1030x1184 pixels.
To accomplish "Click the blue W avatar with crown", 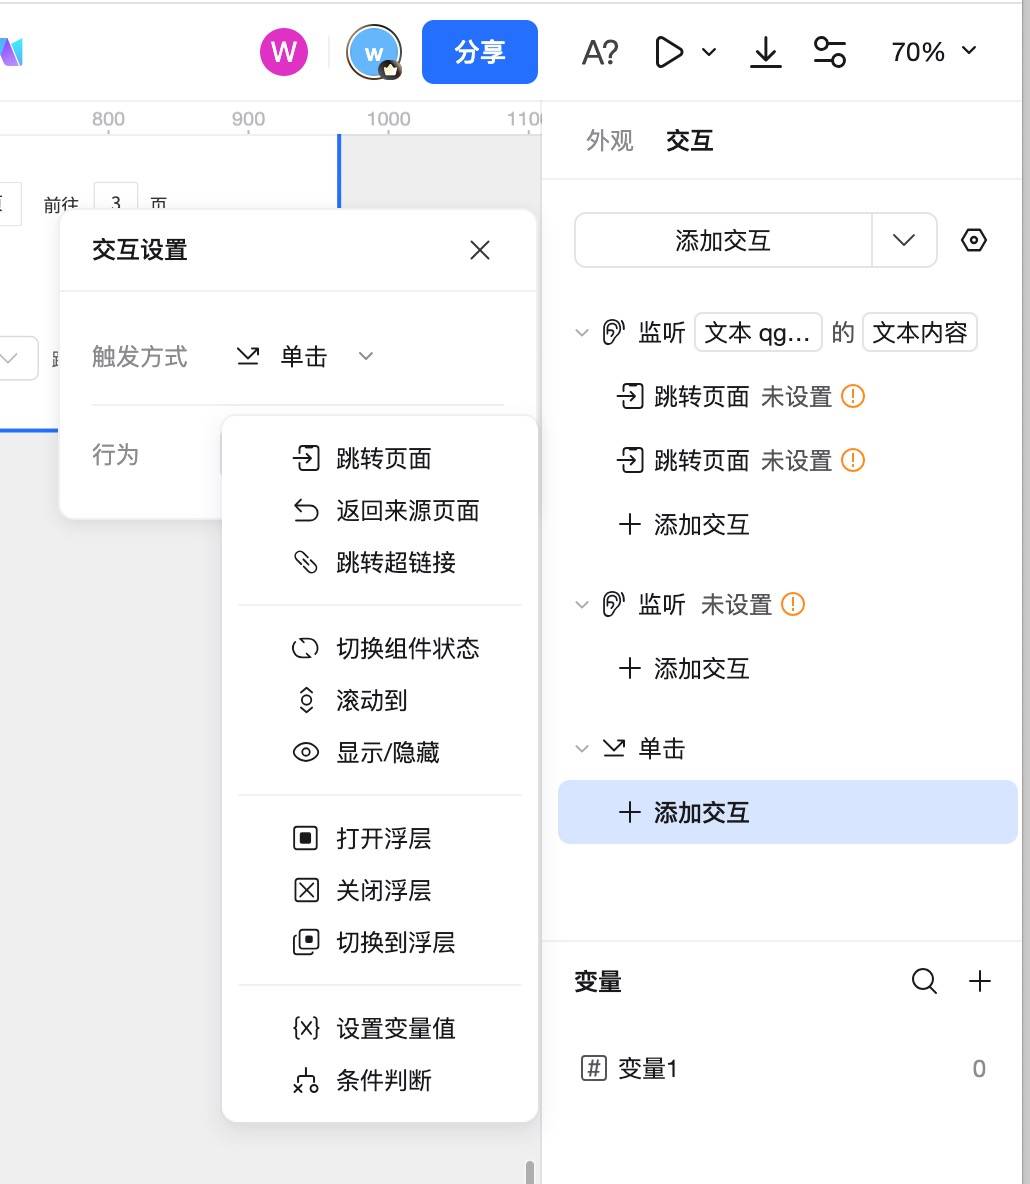I will click(374, 52).
